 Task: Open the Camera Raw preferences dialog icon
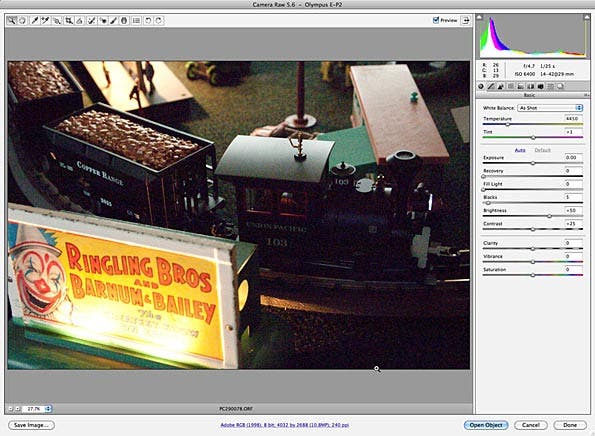coord(136,20)
